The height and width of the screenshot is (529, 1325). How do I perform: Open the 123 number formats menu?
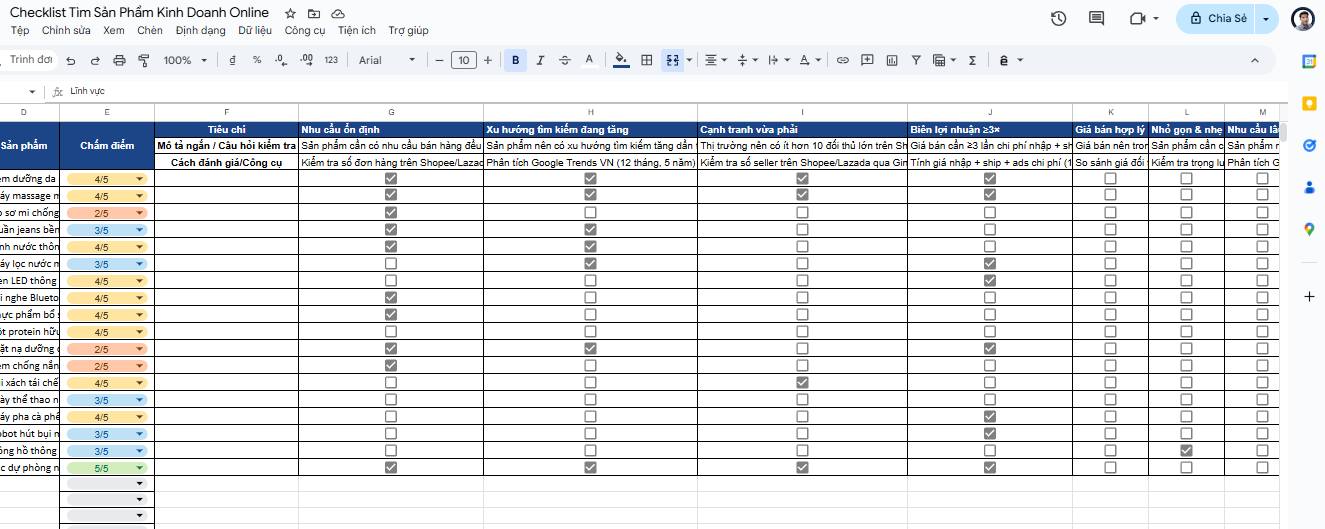pyautogui.click(x=331, y=60)
